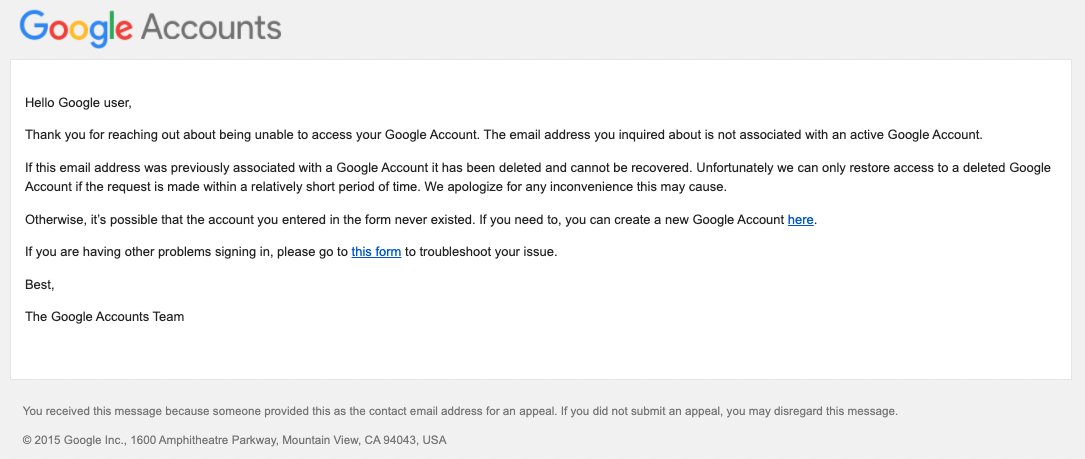Click the empty white area below the signature
1085x459 pixels.
(x=540, y=353)
